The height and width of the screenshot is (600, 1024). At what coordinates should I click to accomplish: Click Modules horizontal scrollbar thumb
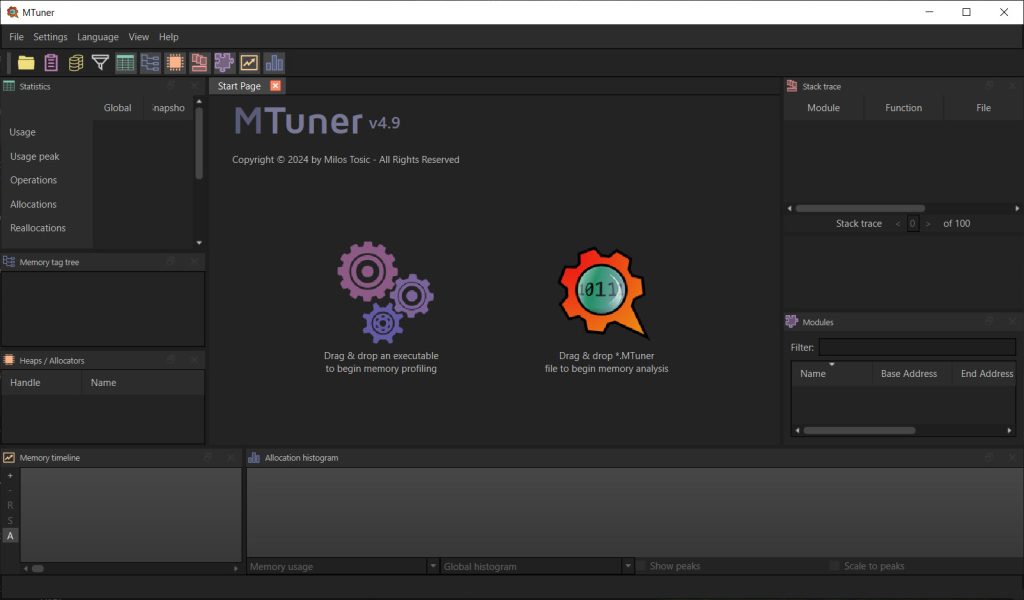click(x=859, y=431)
